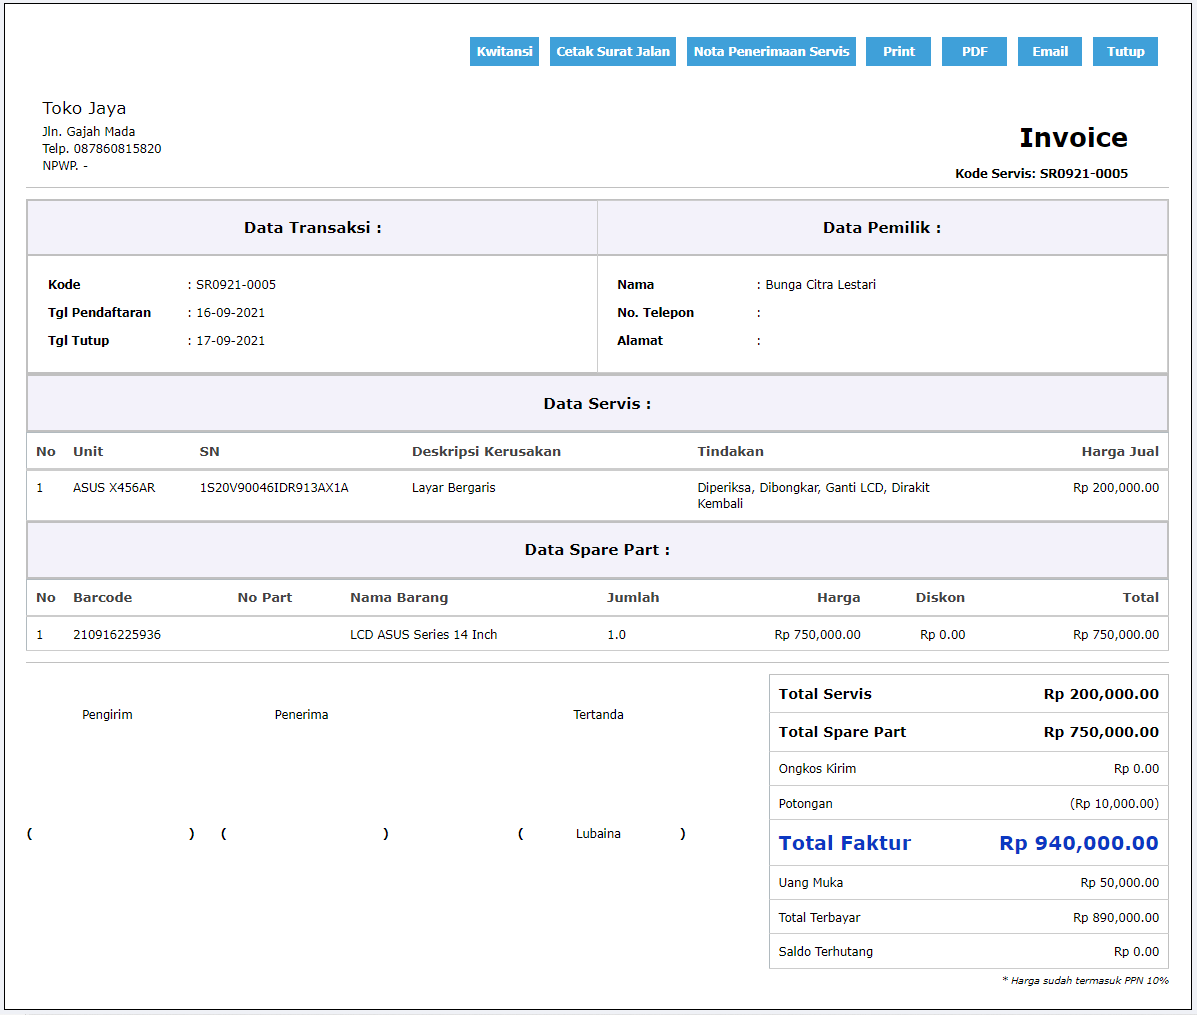Click Total Terbayar amount Rp 890,000.00
The width and height of the screenshot is (1197, 1015).
[1116, 918]
